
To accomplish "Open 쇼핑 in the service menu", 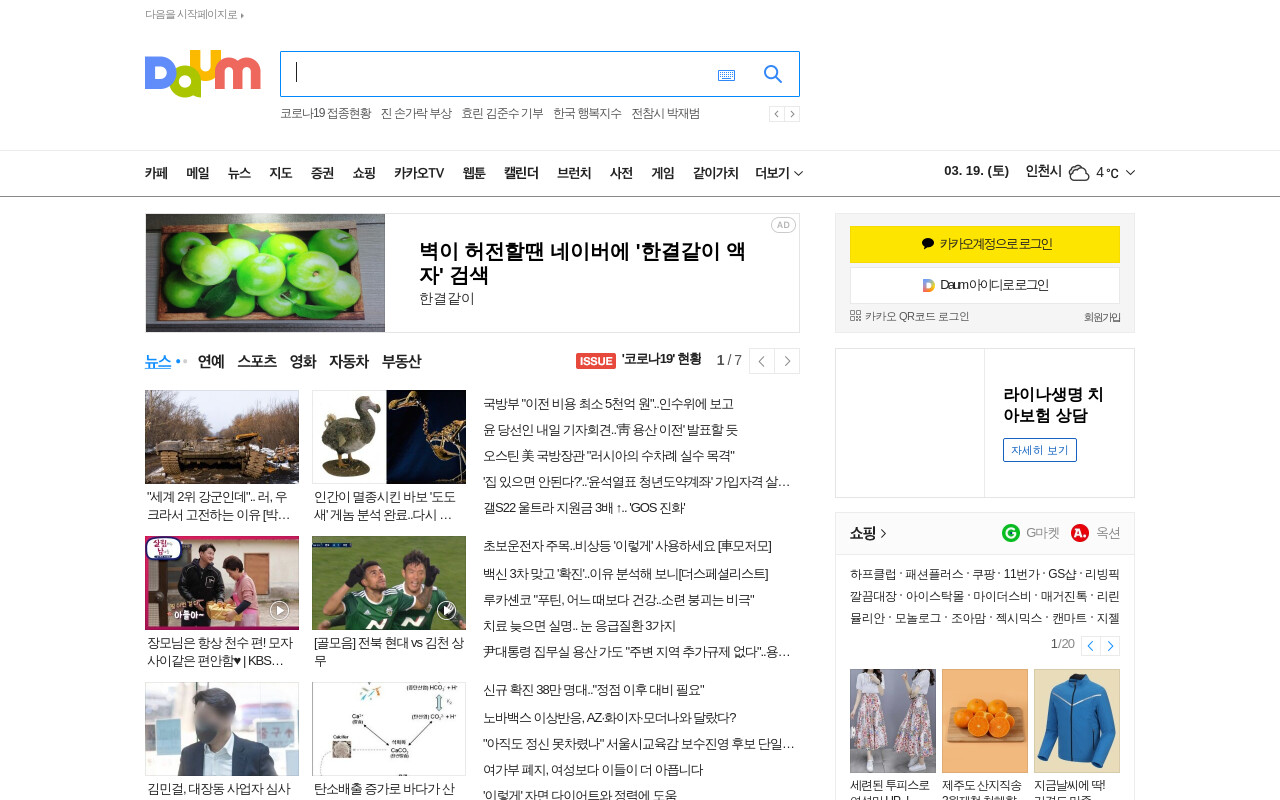I will tap(364, 173).
